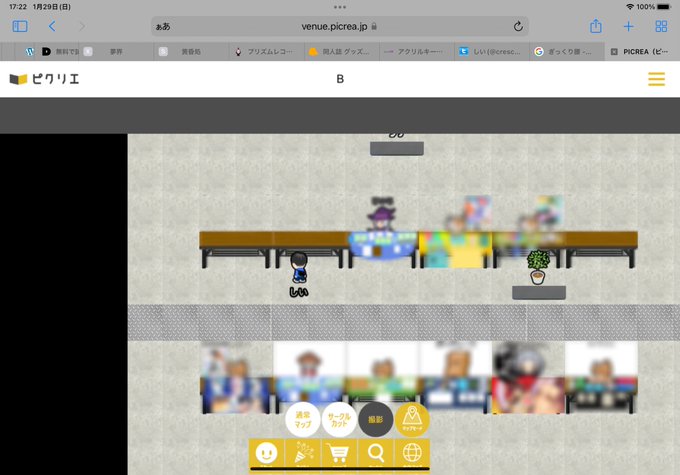Viewport: 680px width, 475px height.
Task: Tap the ぁあ reader options button
Action: (x=163, y=26)
